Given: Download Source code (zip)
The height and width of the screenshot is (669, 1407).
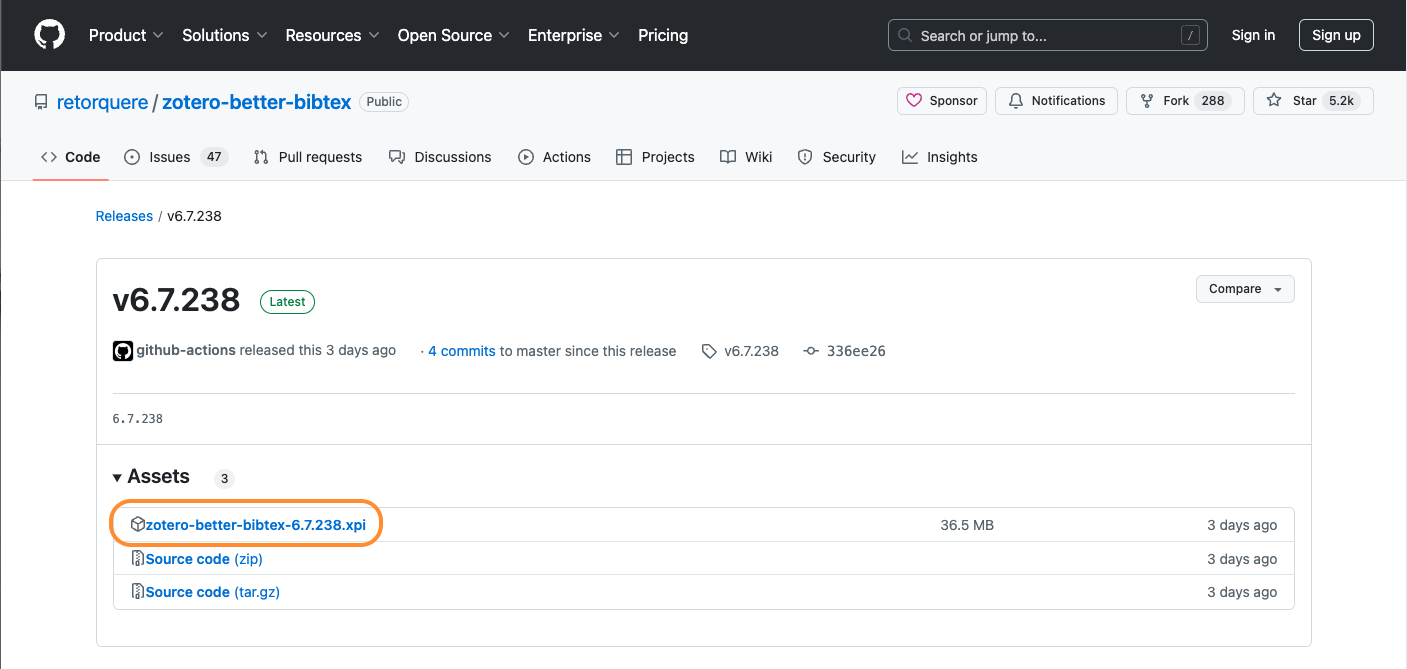Looking at the screenshot, I should [x=205, y=559].
